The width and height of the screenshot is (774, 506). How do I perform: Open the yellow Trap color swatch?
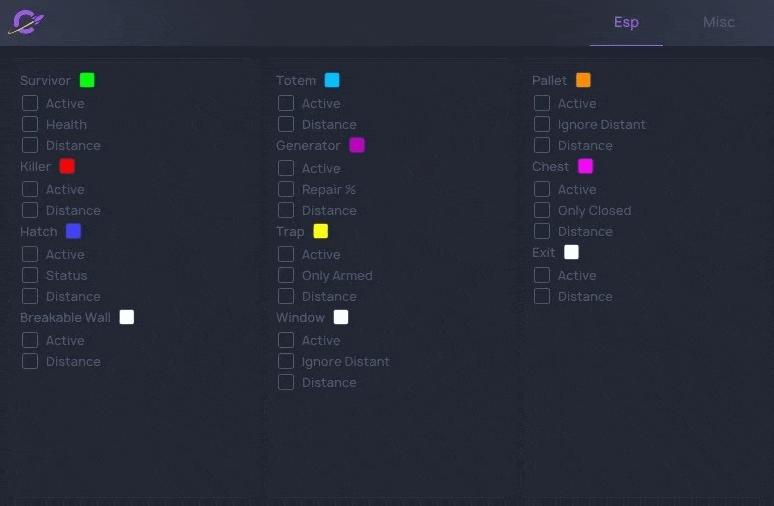321,231
